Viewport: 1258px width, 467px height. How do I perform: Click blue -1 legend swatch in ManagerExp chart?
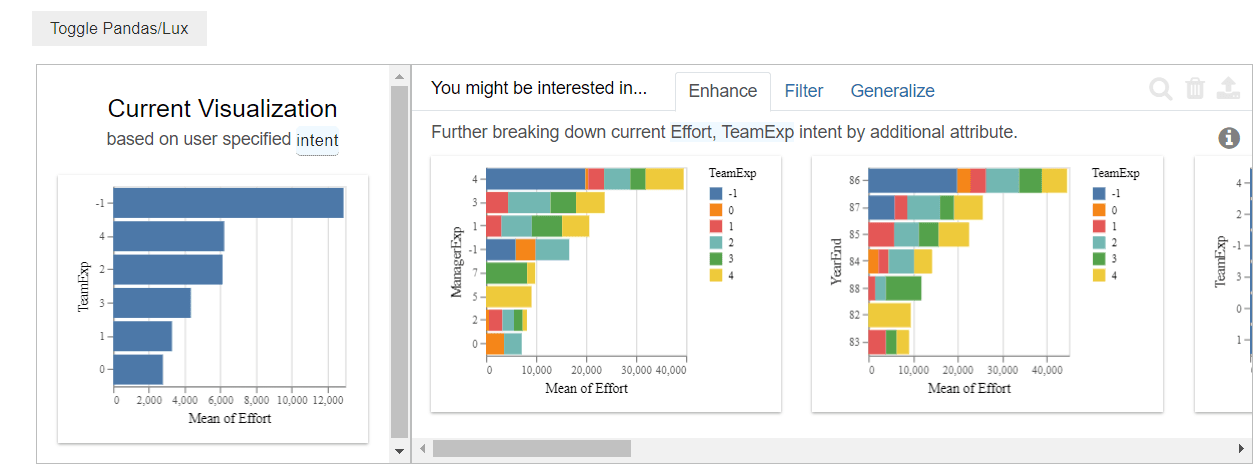717,193
